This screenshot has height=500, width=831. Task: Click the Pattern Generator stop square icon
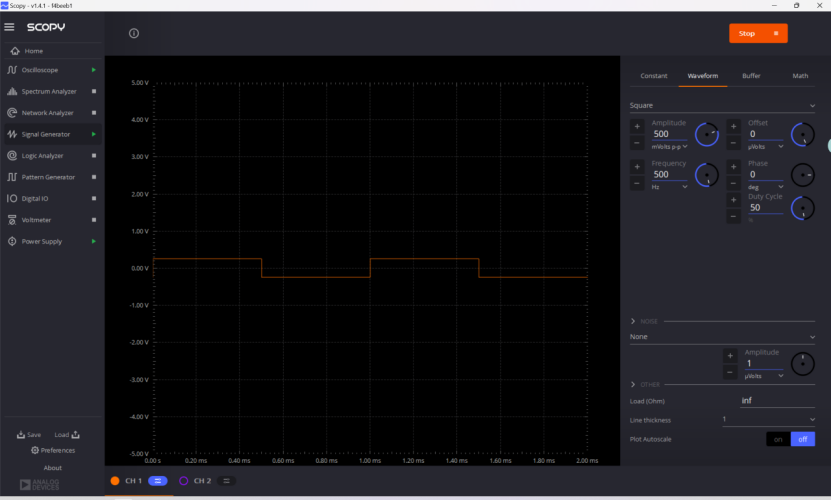94,177
